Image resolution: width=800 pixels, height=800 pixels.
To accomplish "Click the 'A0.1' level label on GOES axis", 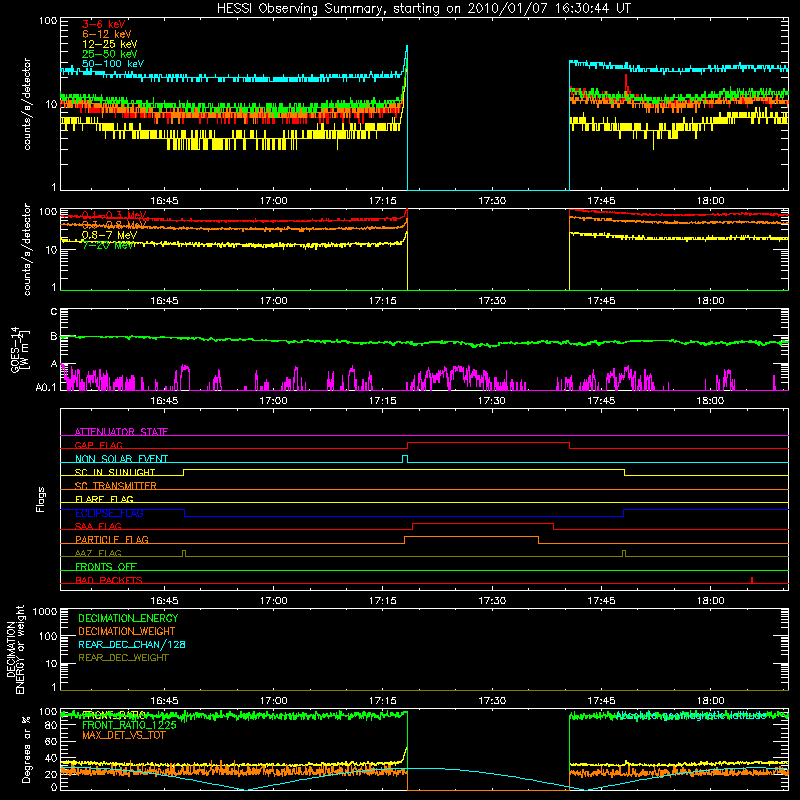I will [x=46, y=387].
